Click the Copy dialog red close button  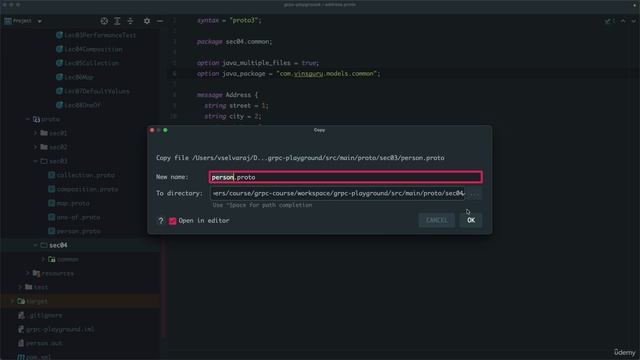click(152, 130)
